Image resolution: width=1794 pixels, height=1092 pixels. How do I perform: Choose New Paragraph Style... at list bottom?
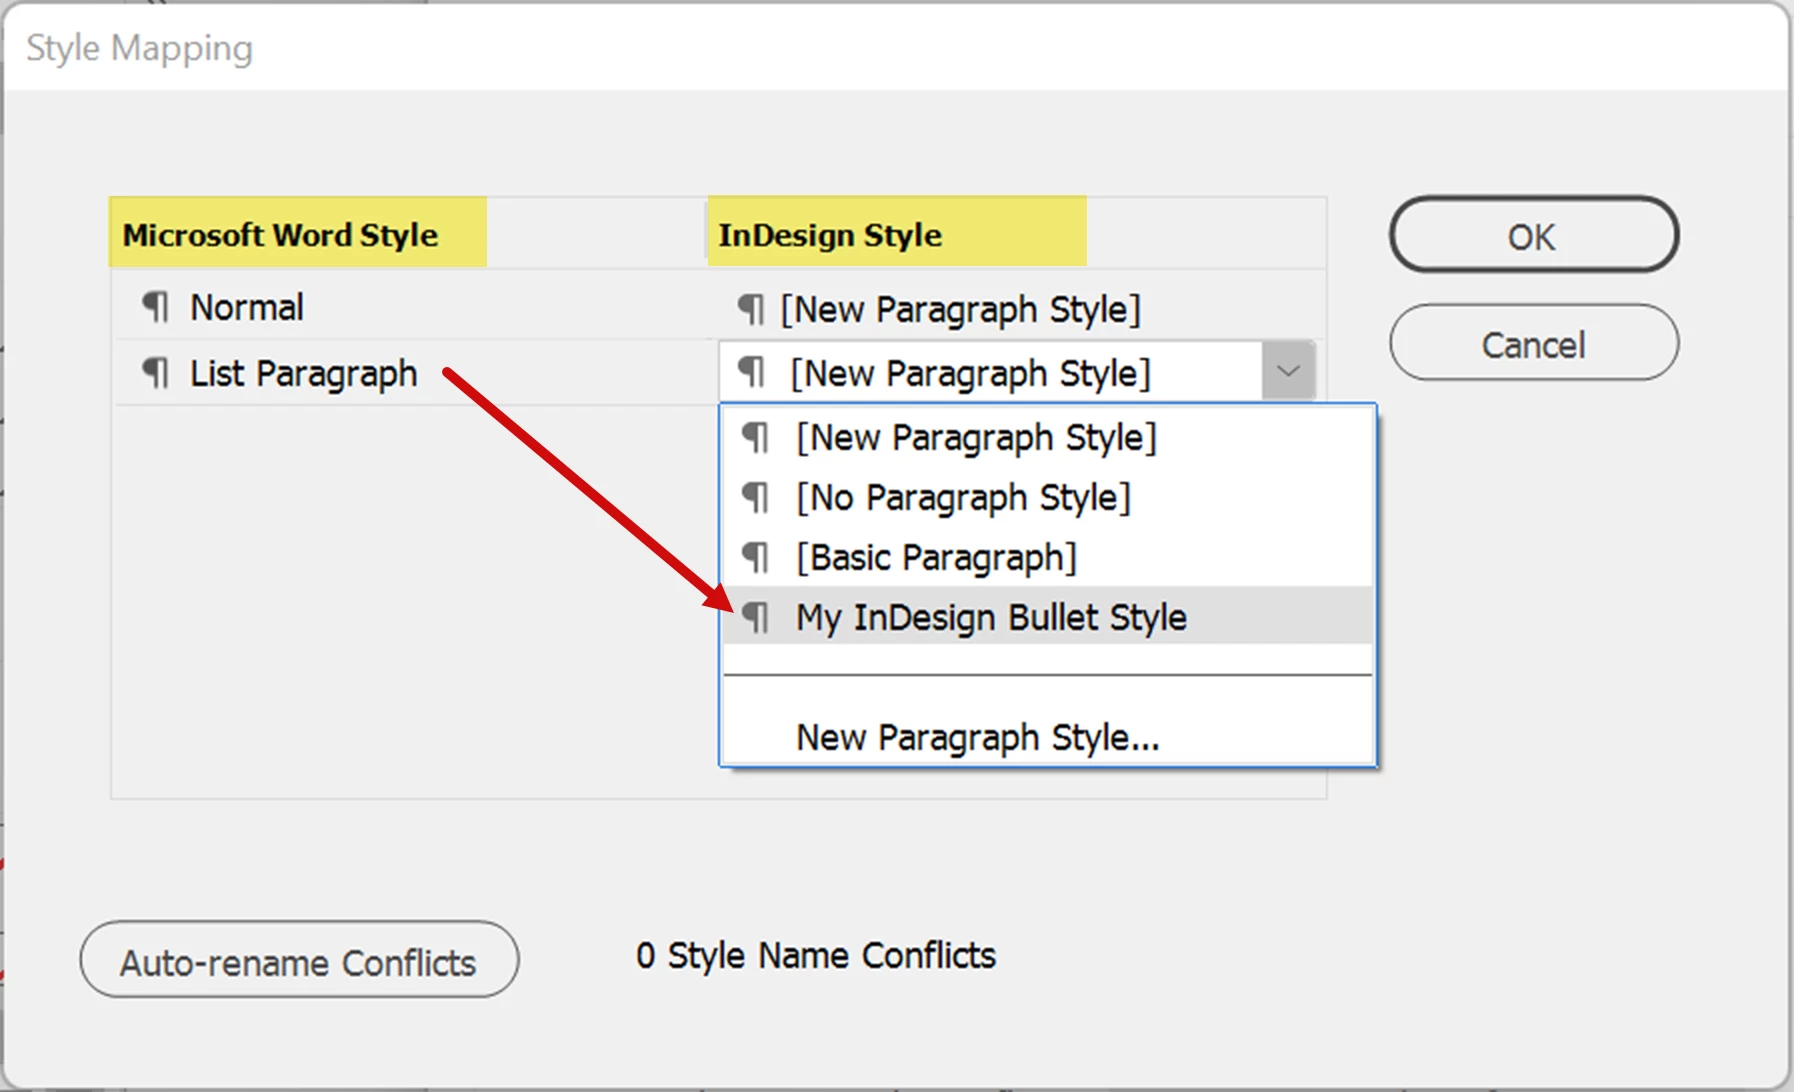pos(1047,737)
